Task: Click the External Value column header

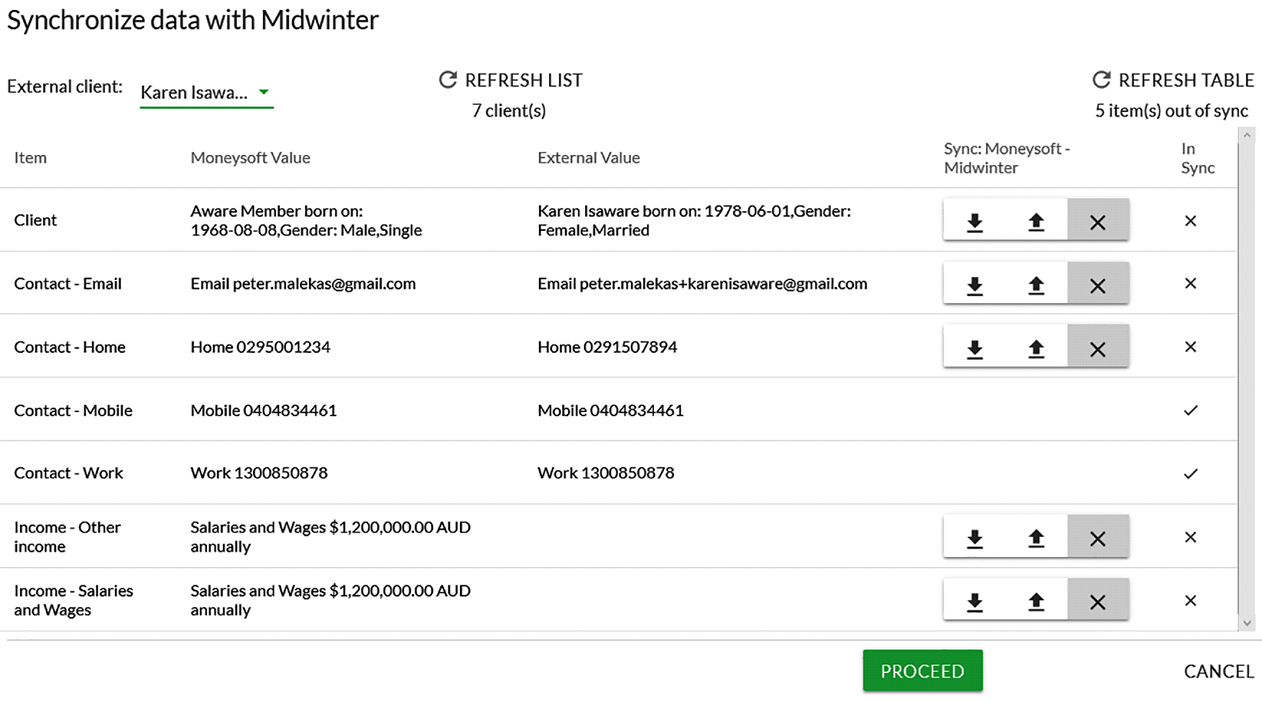Action: tap(588, 158)
